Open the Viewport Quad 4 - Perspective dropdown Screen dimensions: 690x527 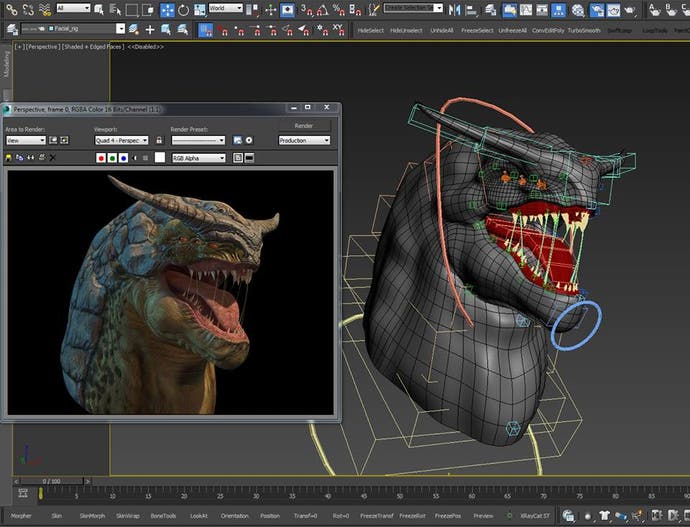[x=121, y=140]
